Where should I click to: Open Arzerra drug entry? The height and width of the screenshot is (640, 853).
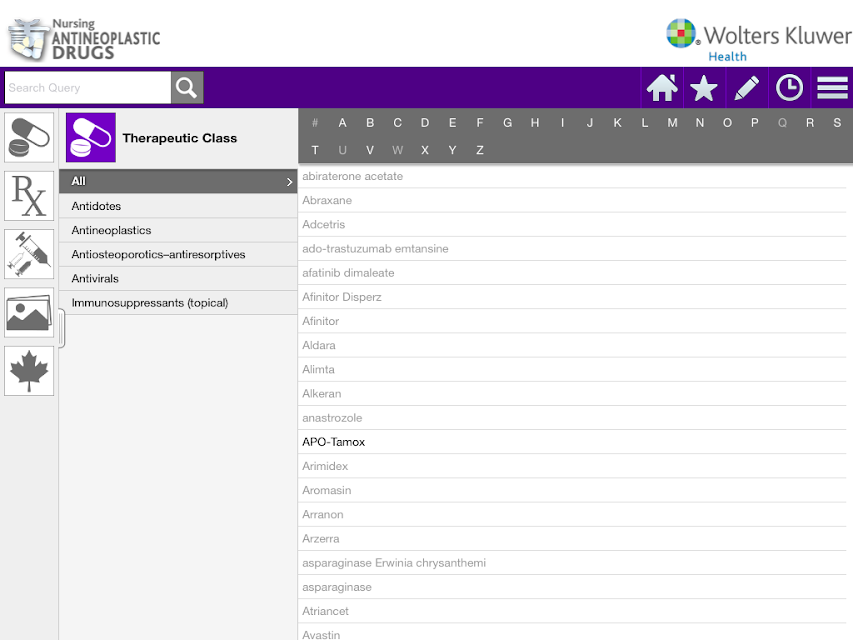(572, 539)
